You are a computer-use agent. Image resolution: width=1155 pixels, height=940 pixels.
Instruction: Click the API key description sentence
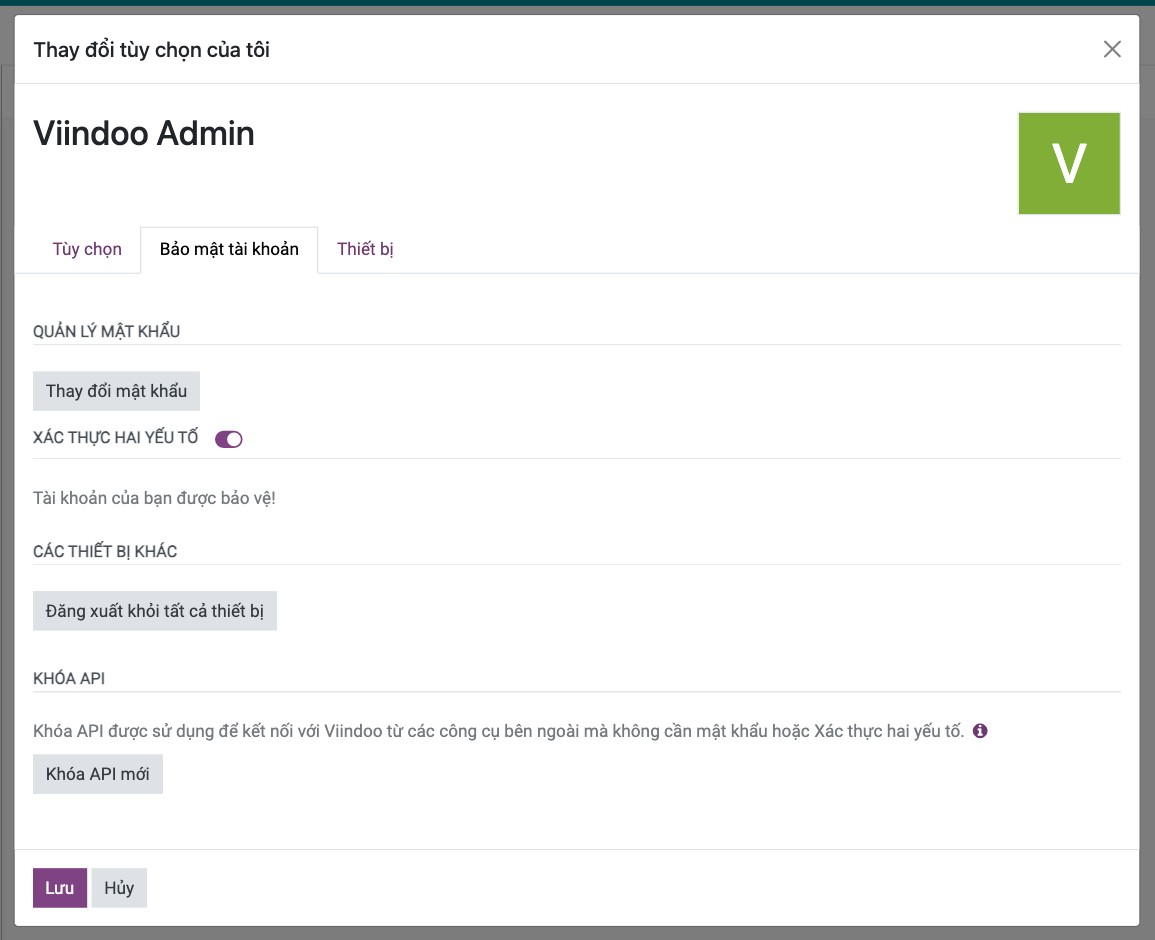click(x=499, y=732)
